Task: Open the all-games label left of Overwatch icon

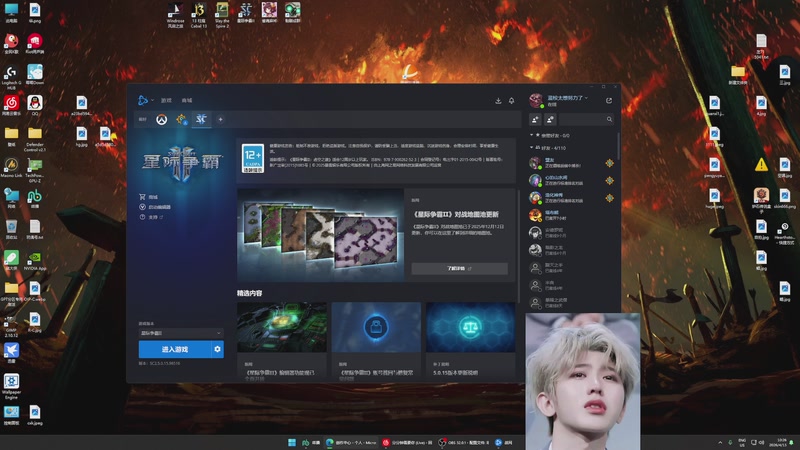Action: 143,119
